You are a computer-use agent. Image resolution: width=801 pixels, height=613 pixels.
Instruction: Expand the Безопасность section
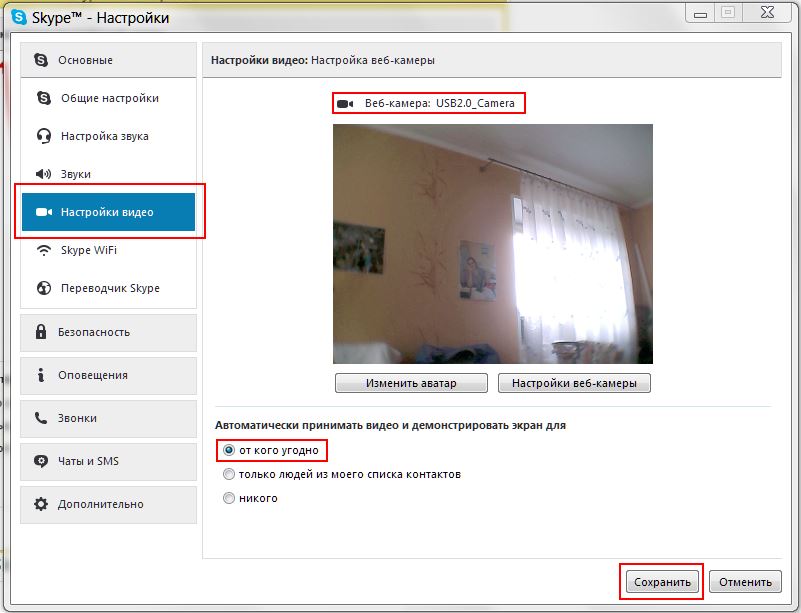click(x=108, y=333)
